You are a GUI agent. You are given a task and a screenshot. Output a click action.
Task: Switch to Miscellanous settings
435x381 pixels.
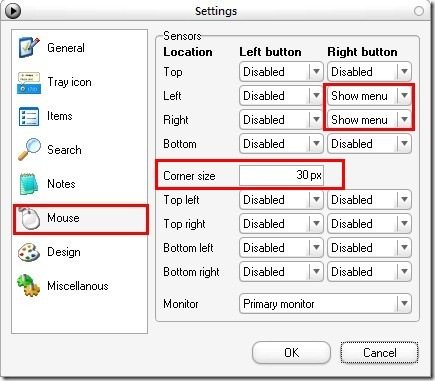(80, 286)
